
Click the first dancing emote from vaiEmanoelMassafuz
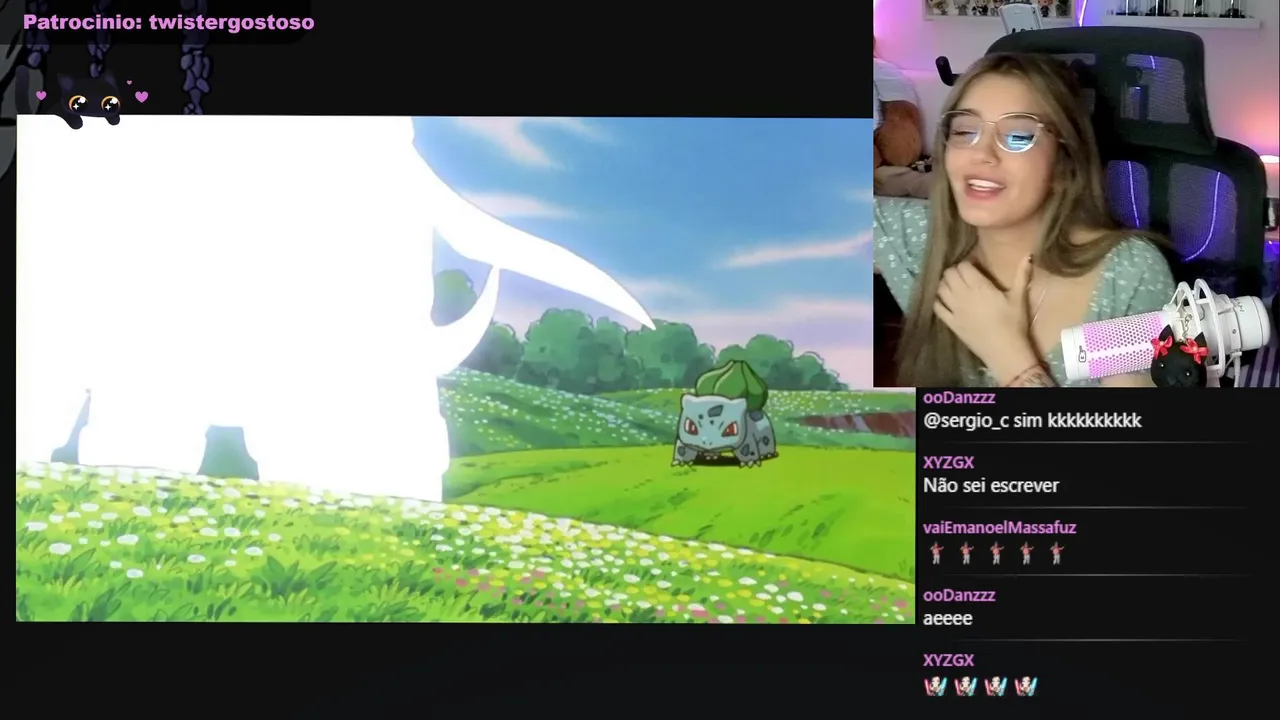pos(936,553)
